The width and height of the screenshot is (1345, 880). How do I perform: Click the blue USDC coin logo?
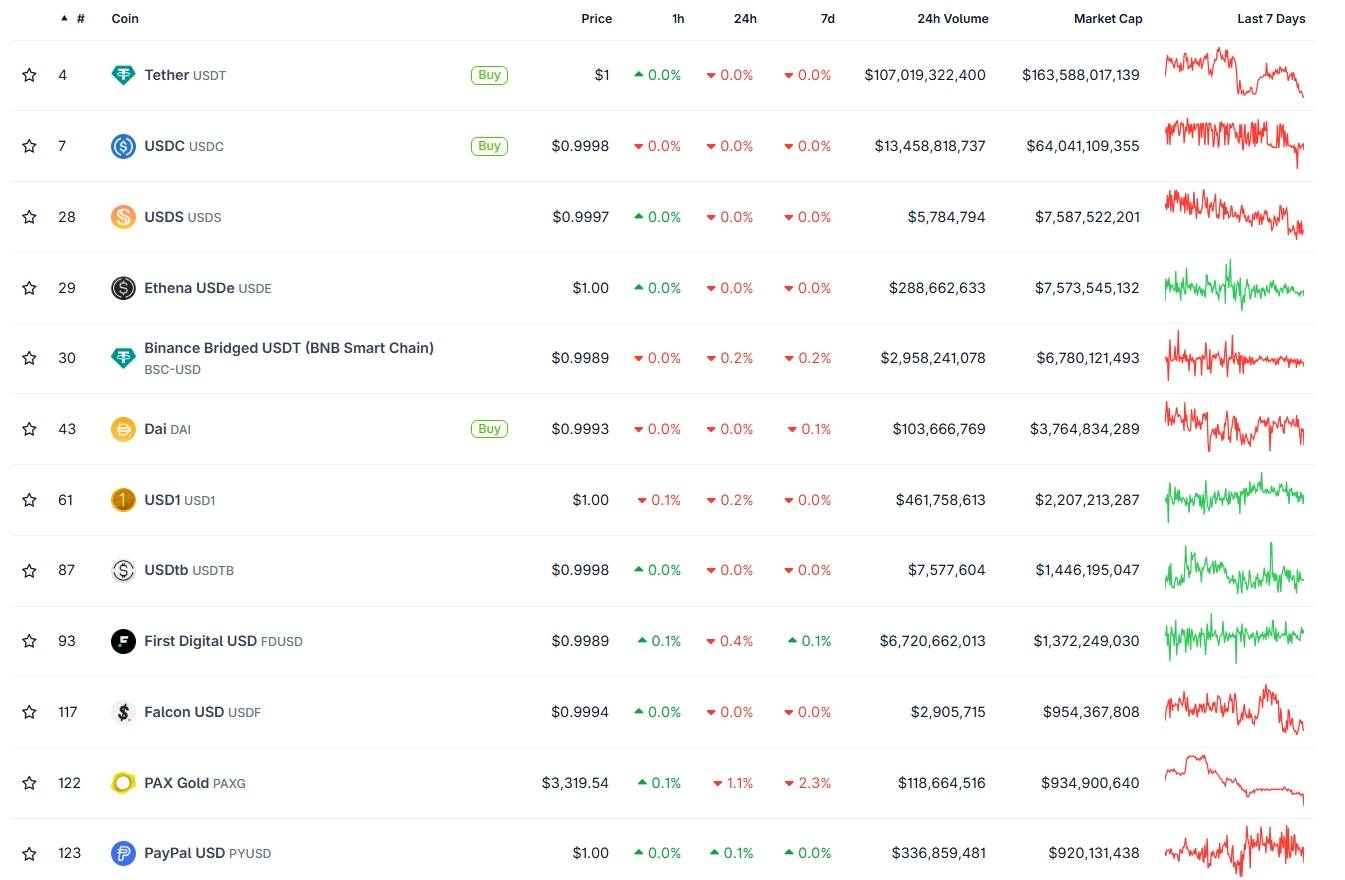123,146
